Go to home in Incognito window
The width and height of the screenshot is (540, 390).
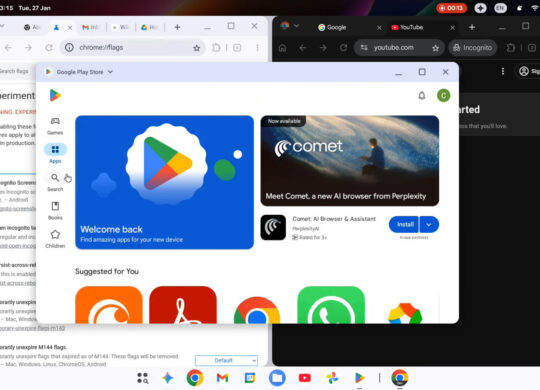pyautogui.click(x=282, y=48)
